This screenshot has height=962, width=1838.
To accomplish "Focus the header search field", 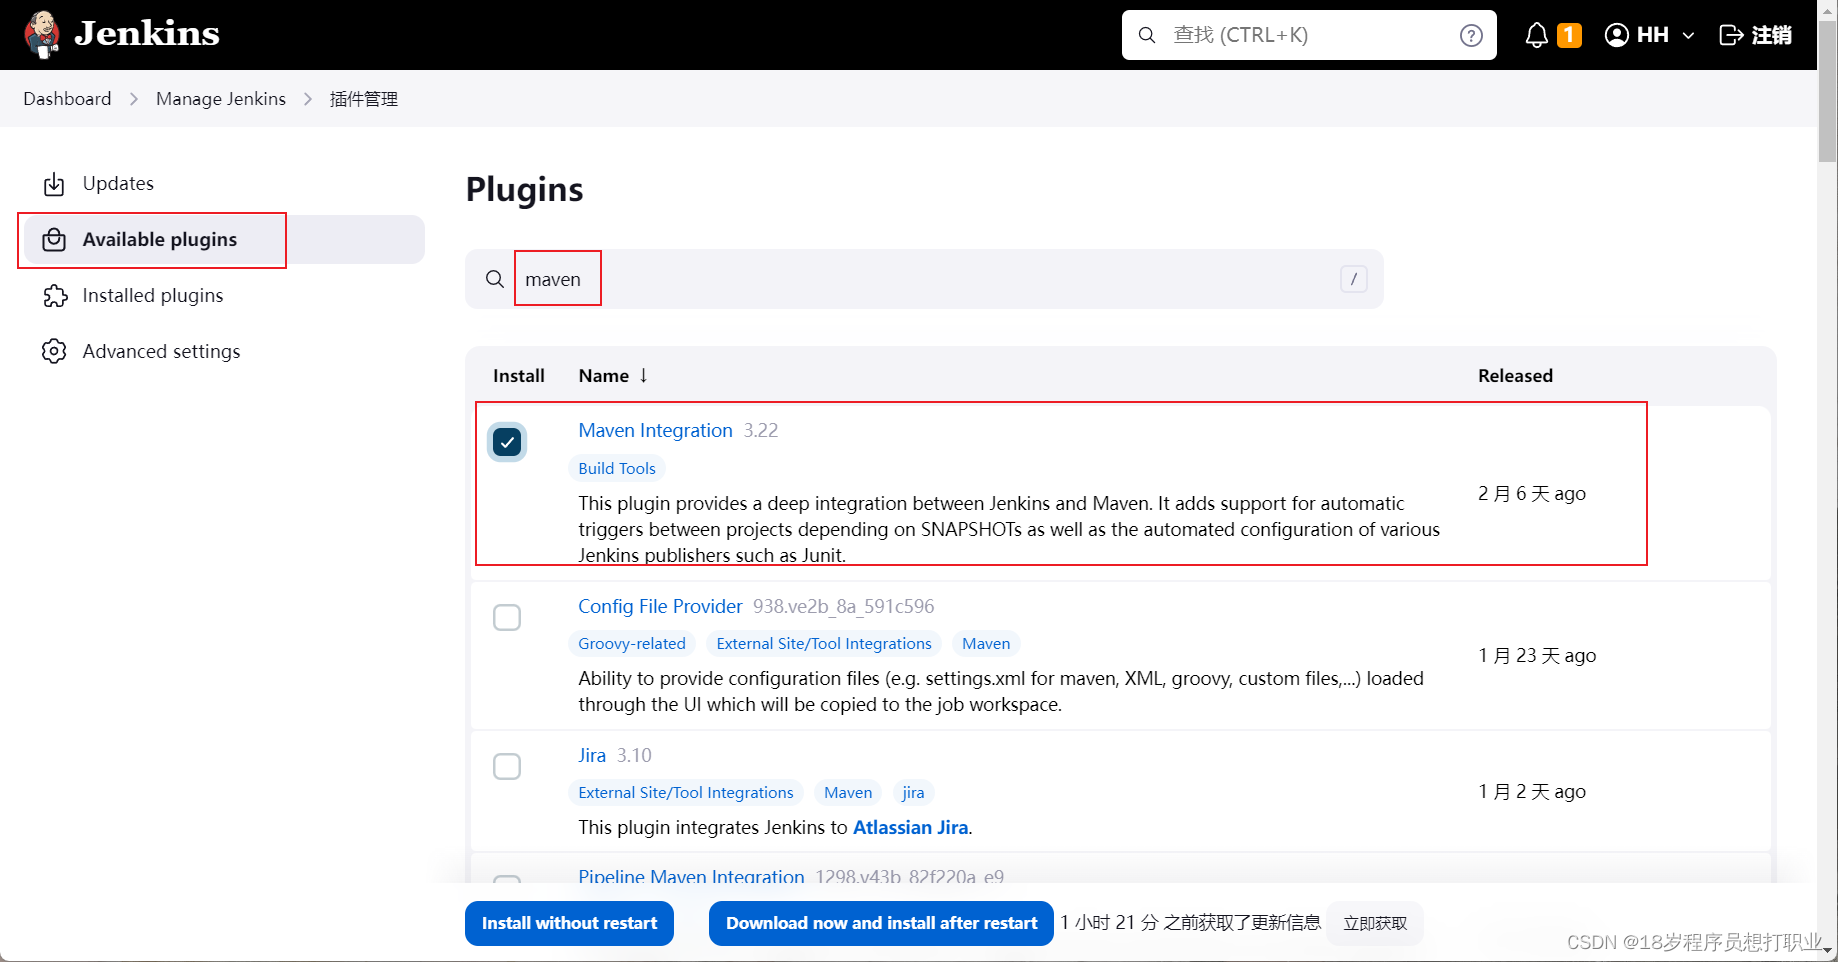I will [1309, 35].
